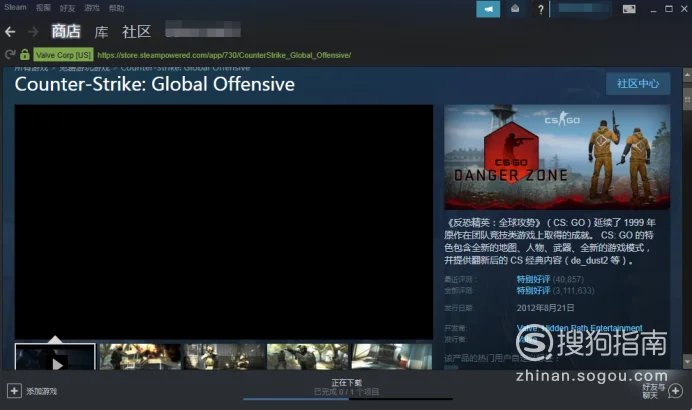The height and width of the screenshot is (410, 692).
Task: Click the 社区中心 button
Action: coord(638,83)
